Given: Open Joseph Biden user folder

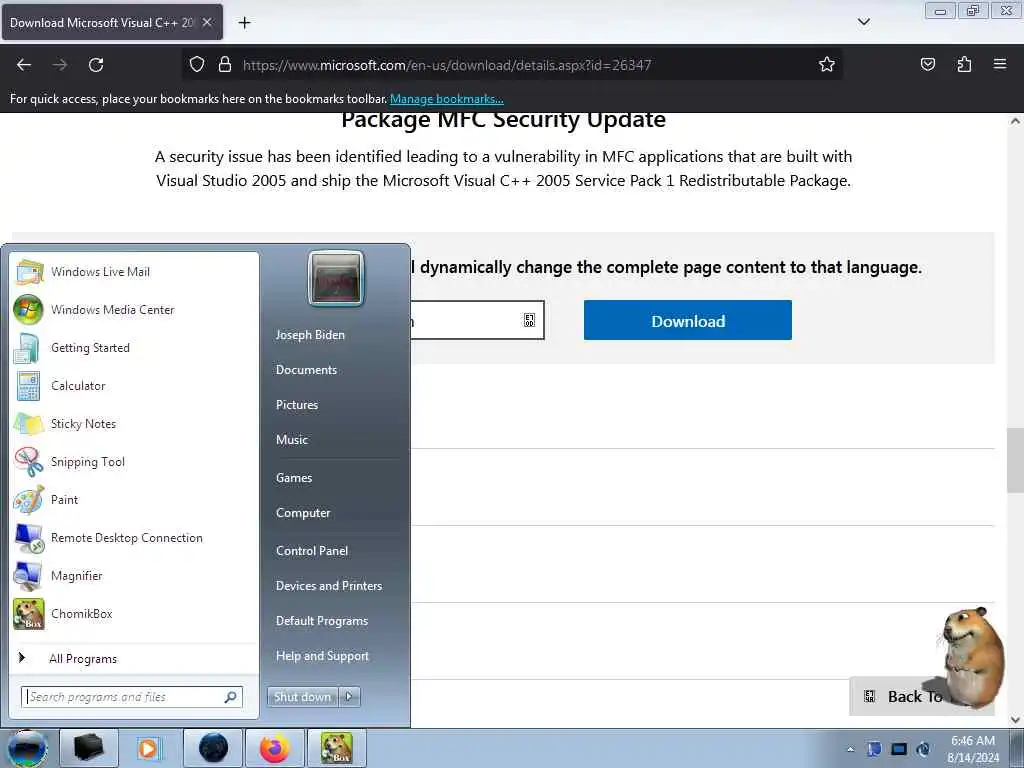Looking at the screenshot, I should coord(310,335).
